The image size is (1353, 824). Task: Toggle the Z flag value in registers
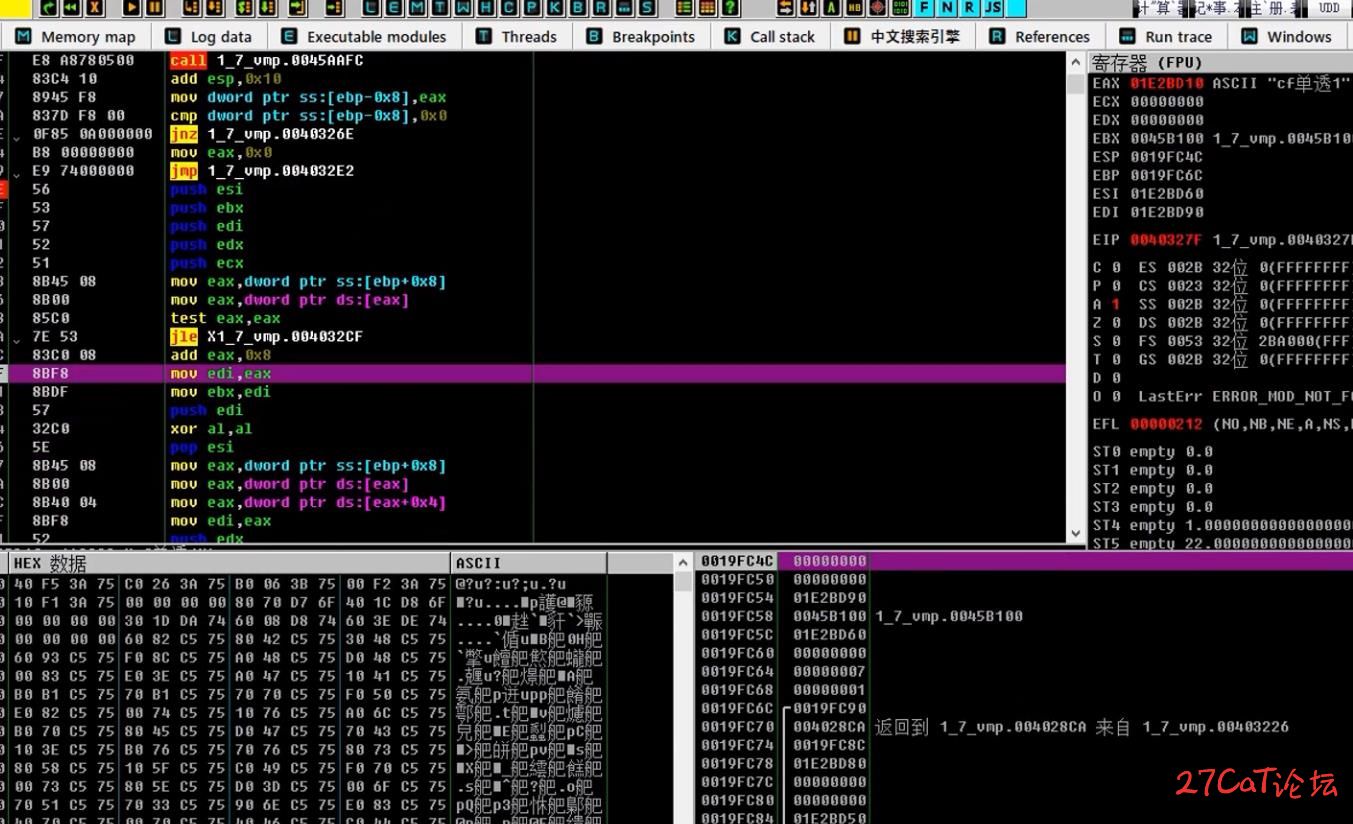point(1115,323)
